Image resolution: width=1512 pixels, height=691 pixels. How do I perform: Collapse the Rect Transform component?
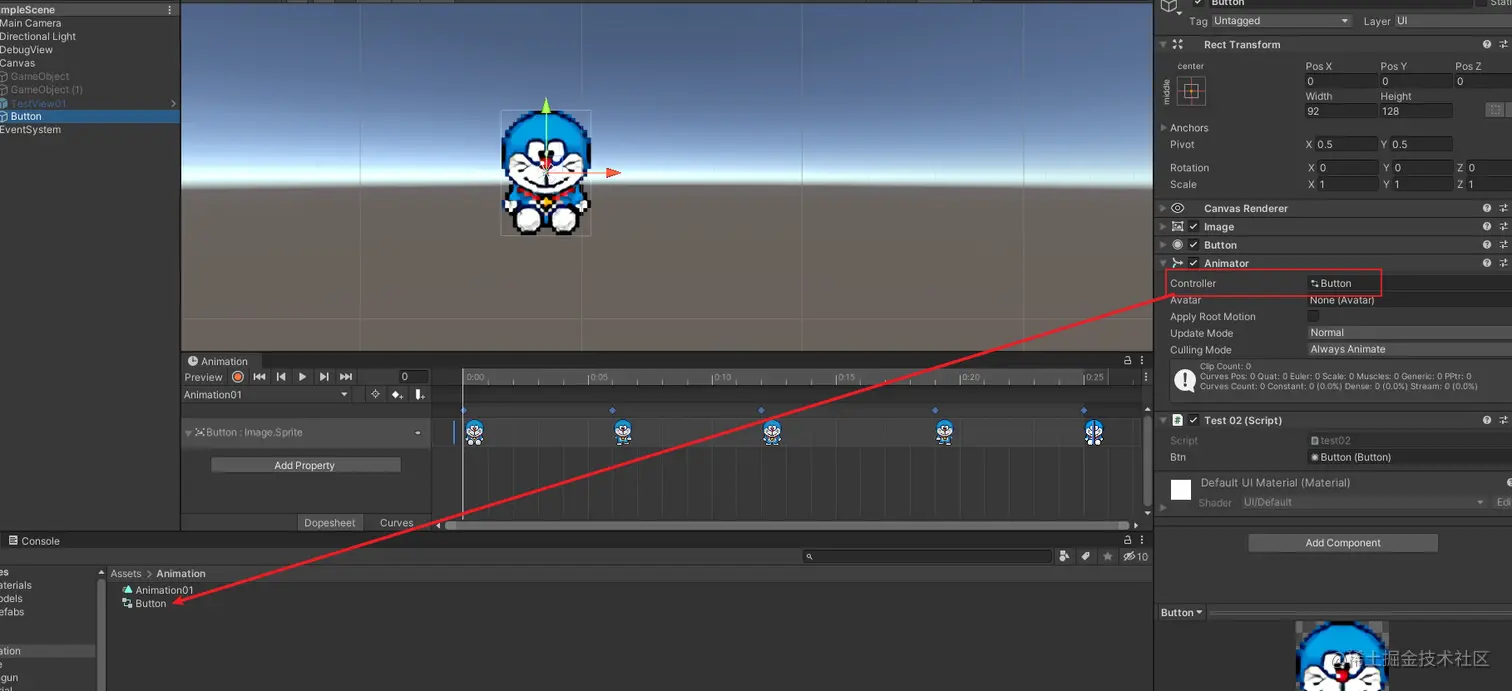[x=1163, y=44]
